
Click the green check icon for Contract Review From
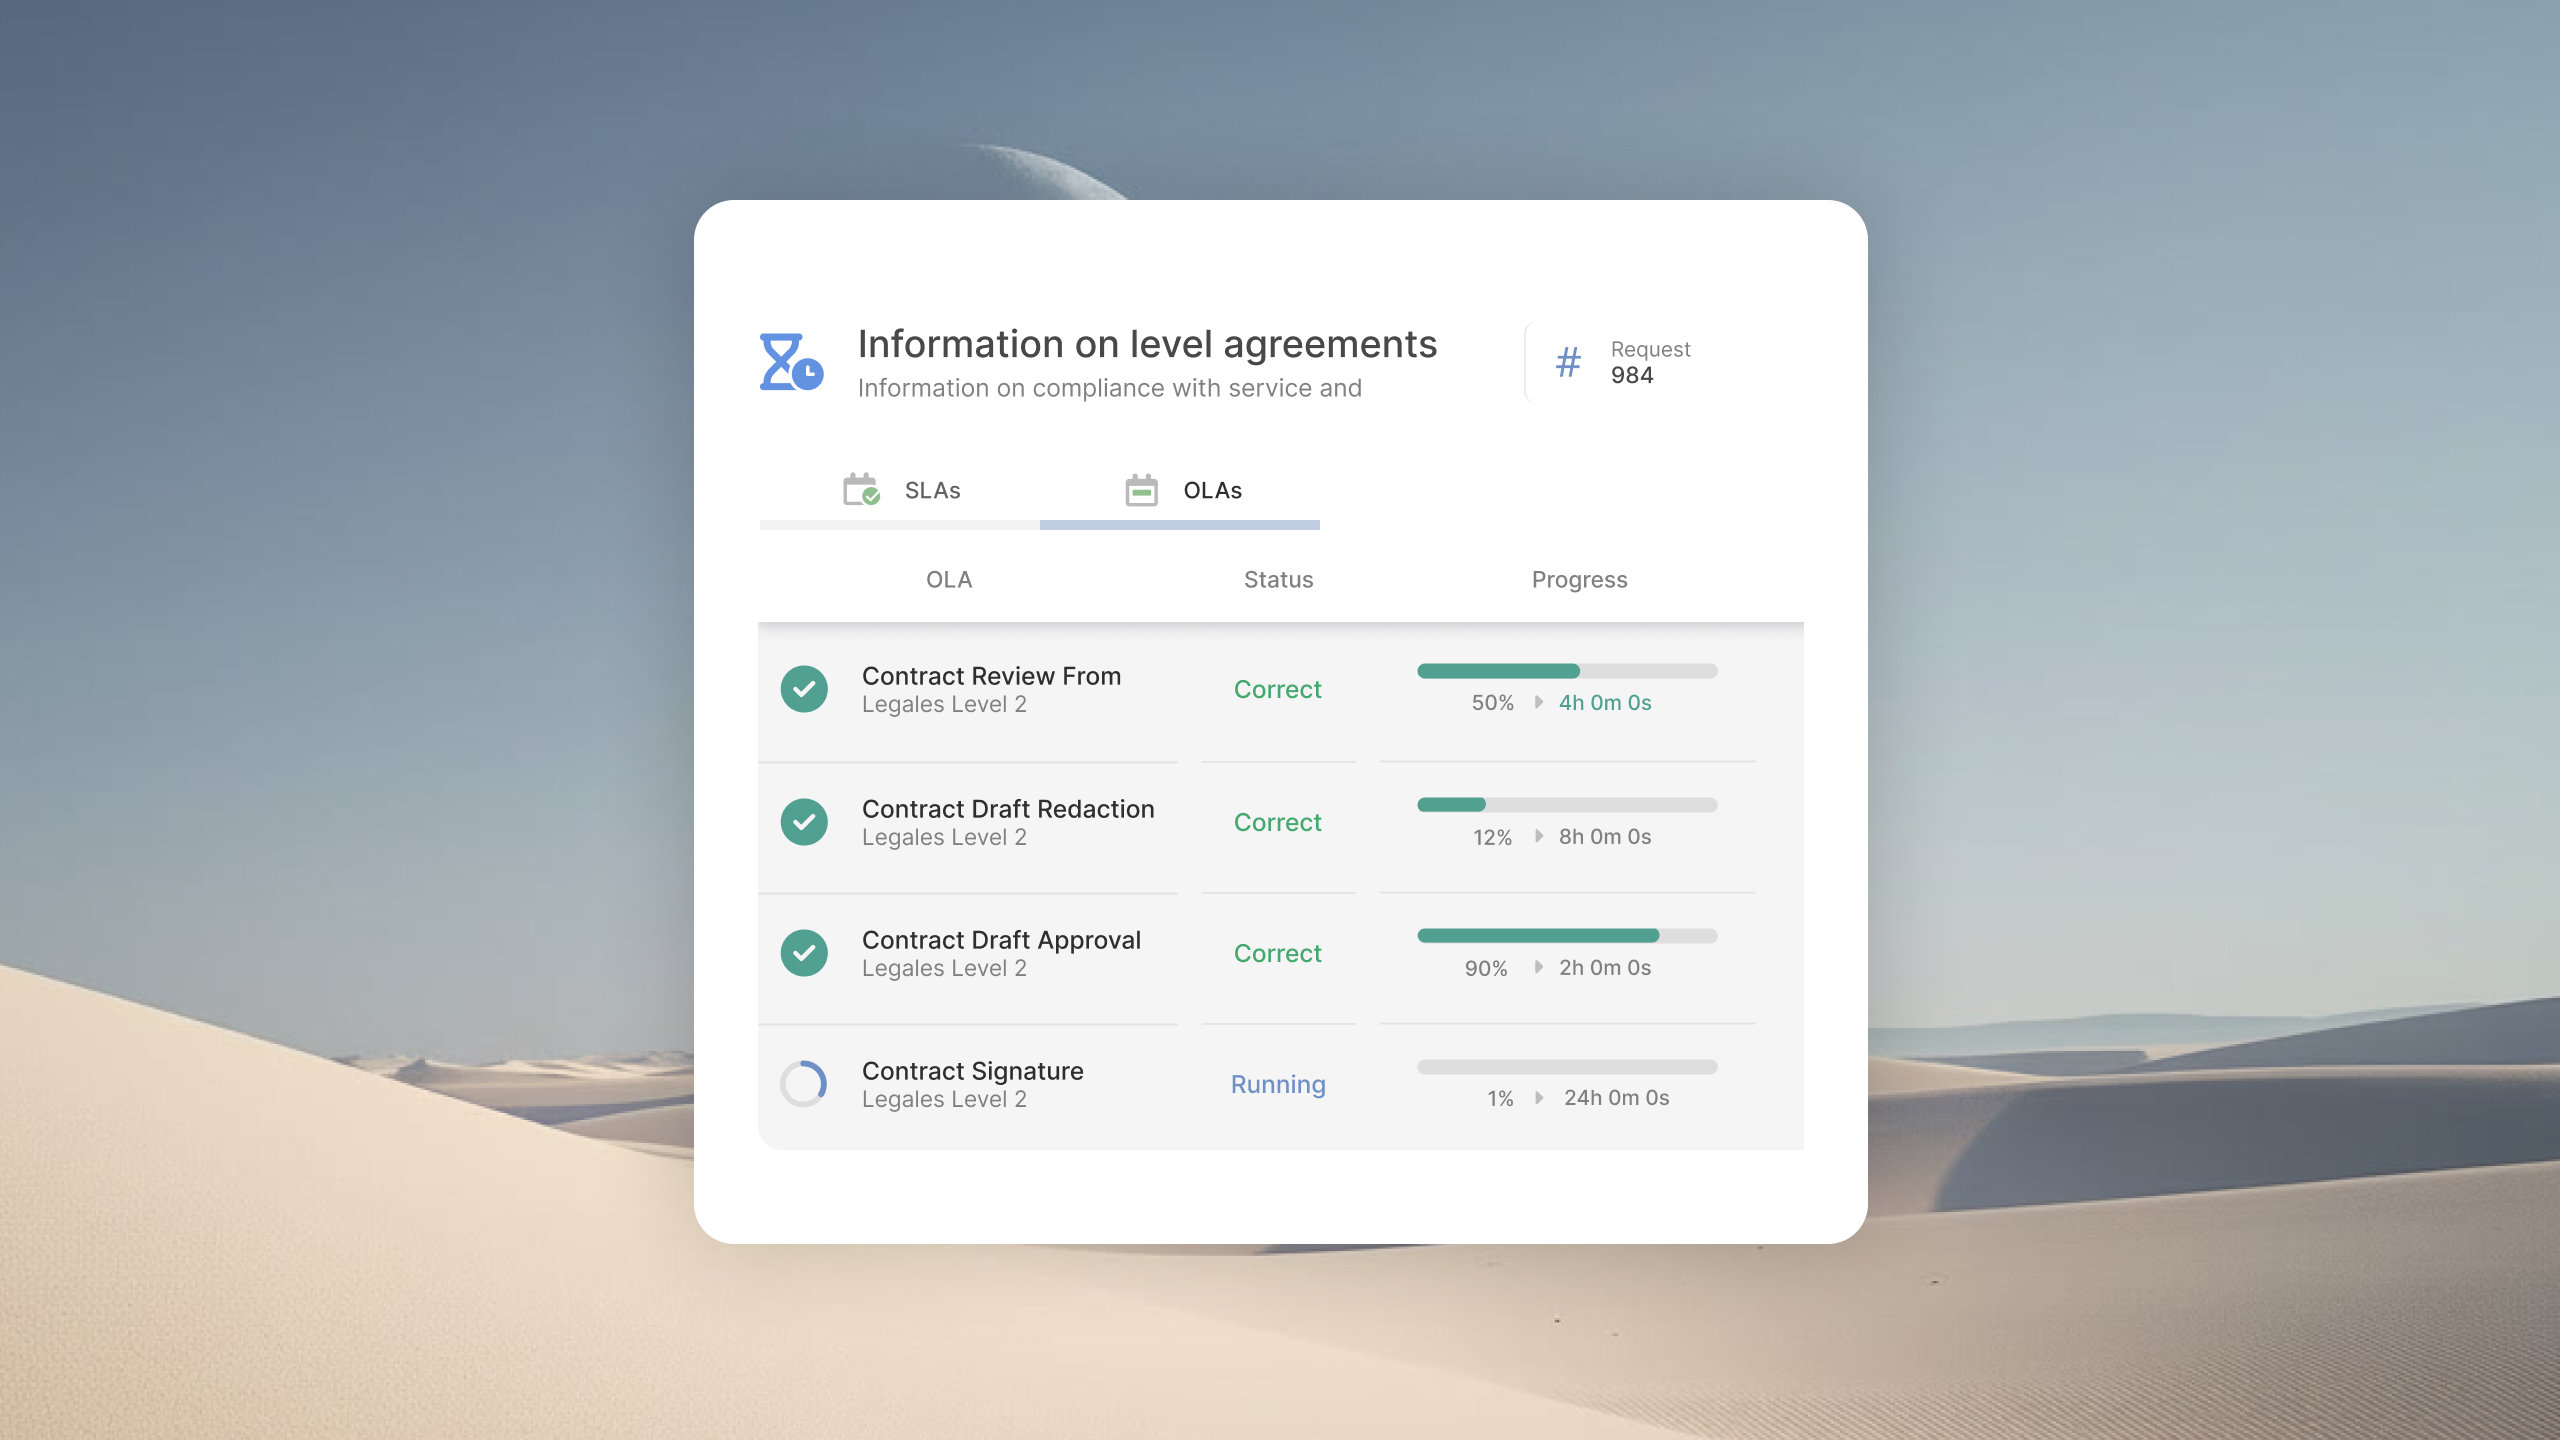pyautogui.click(x=804, y=689)
